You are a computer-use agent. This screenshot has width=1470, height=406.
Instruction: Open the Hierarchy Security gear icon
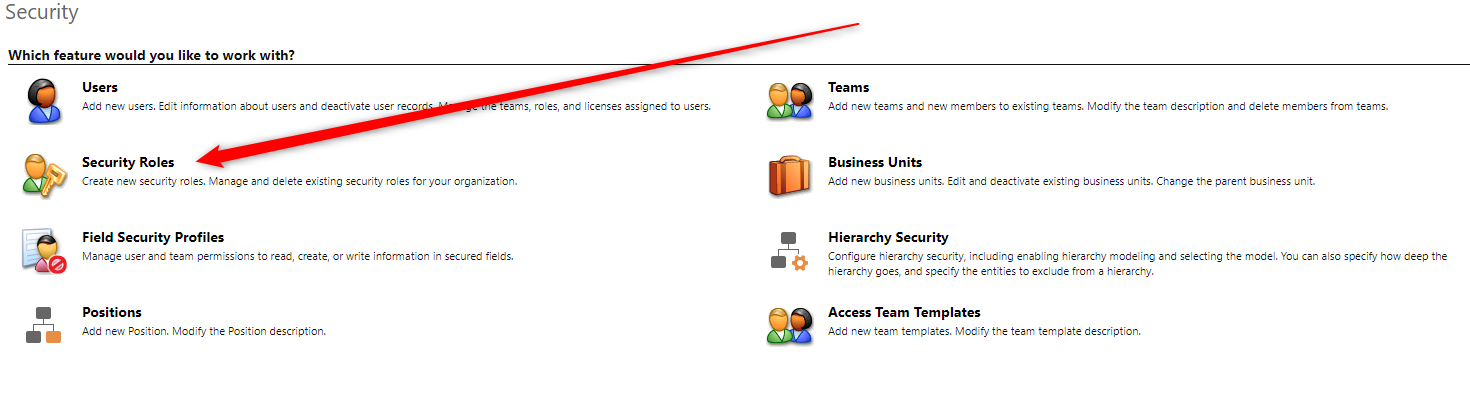789,250
